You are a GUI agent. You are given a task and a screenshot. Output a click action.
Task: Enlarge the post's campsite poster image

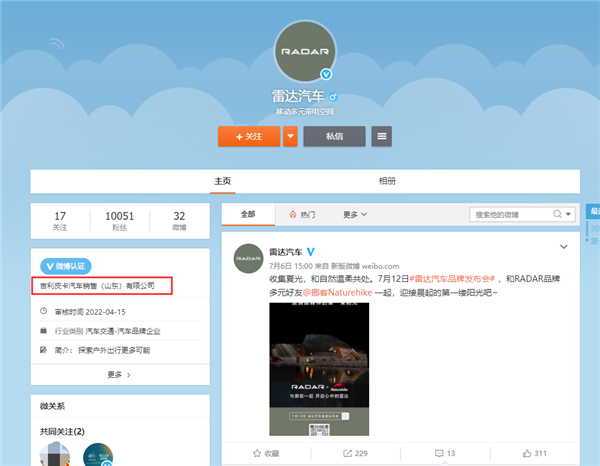point(319,369)
